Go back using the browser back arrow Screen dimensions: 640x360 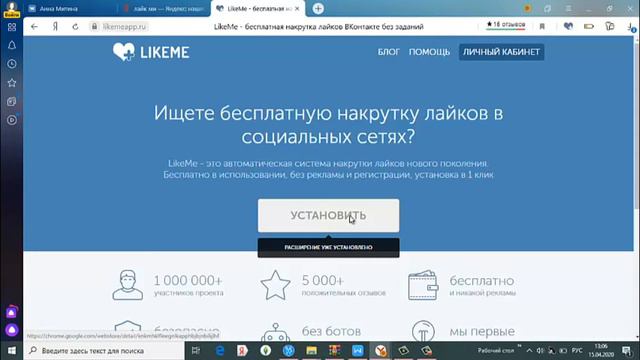(x=34, y=27)
